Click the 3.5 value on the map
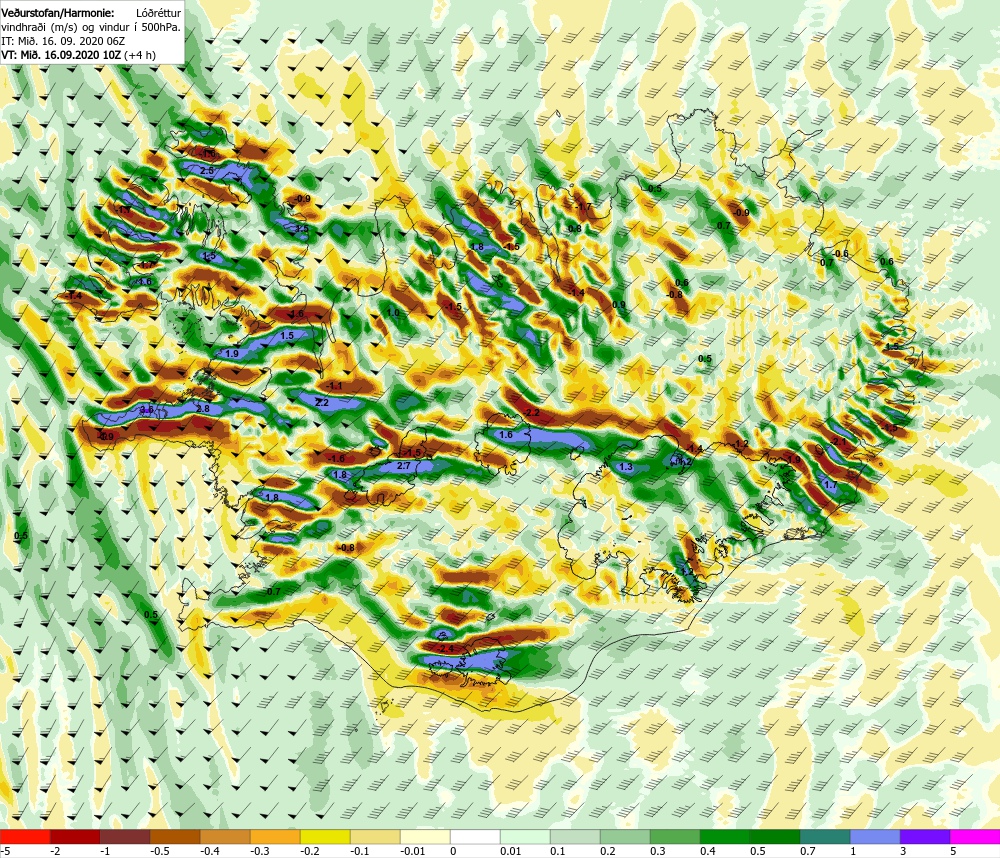 point(302,228)
